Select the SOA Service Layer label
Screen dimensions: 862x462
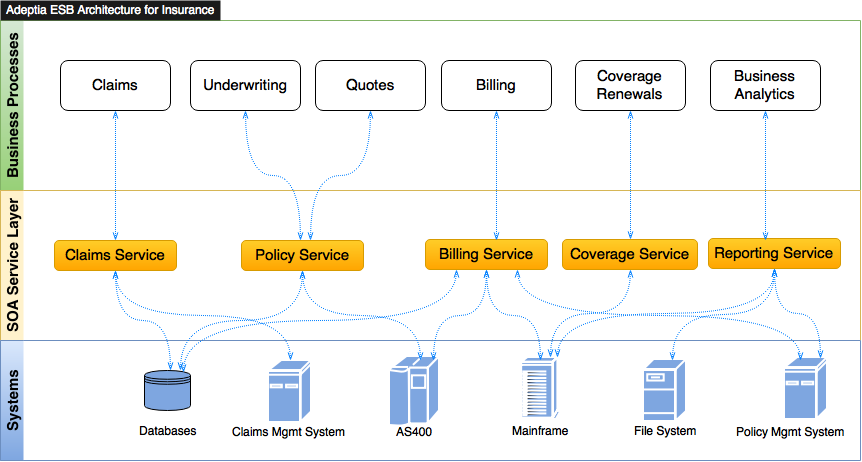coord(12,265)
